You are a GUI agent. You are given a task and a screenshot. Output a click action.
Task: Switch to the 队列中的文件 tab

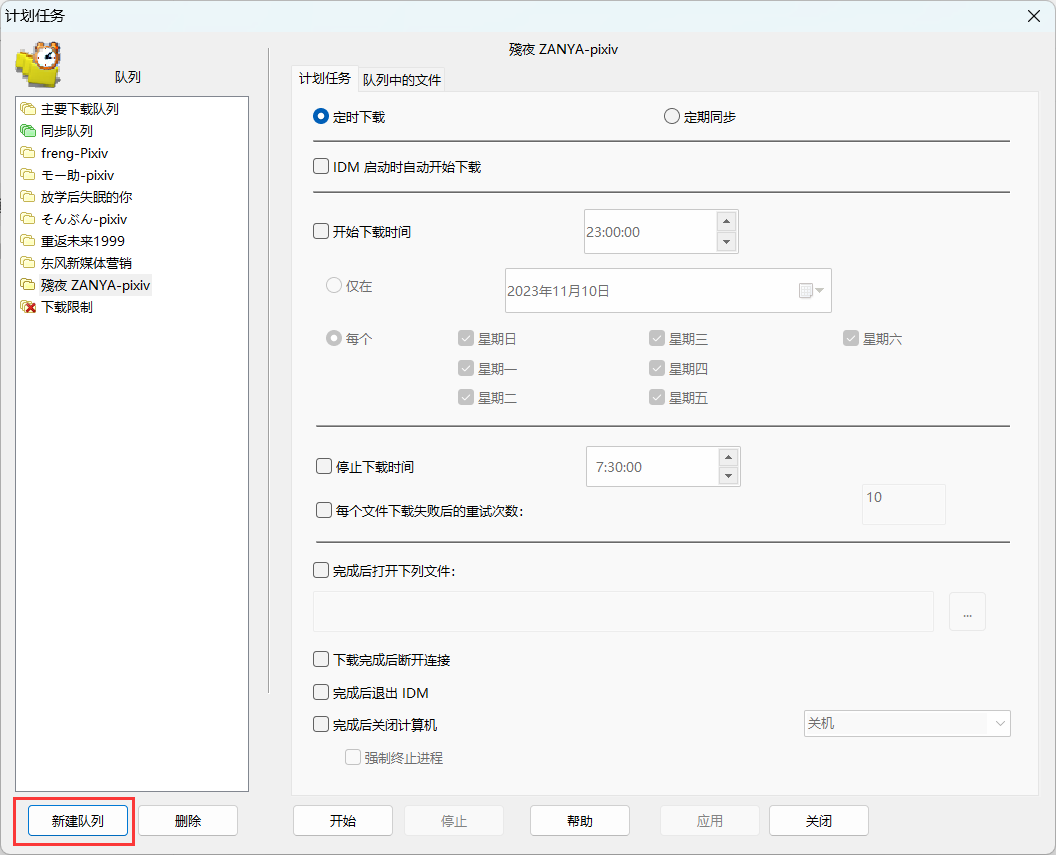[402, 80]
